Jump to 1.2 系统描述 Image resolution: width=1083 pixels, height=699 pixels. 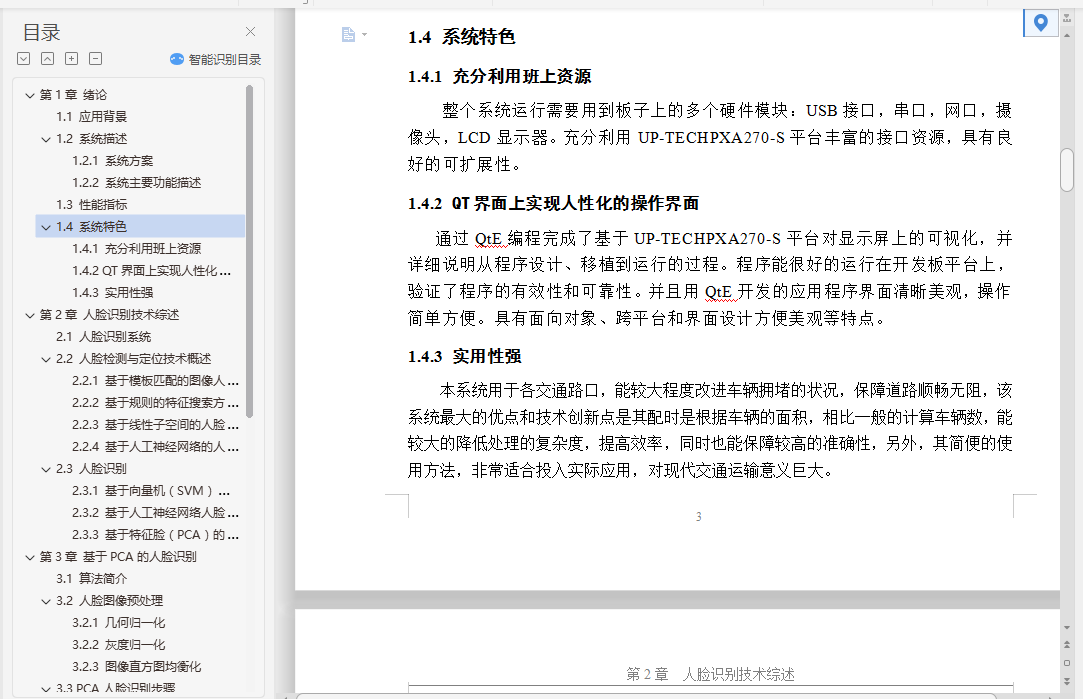coord(92,139)
